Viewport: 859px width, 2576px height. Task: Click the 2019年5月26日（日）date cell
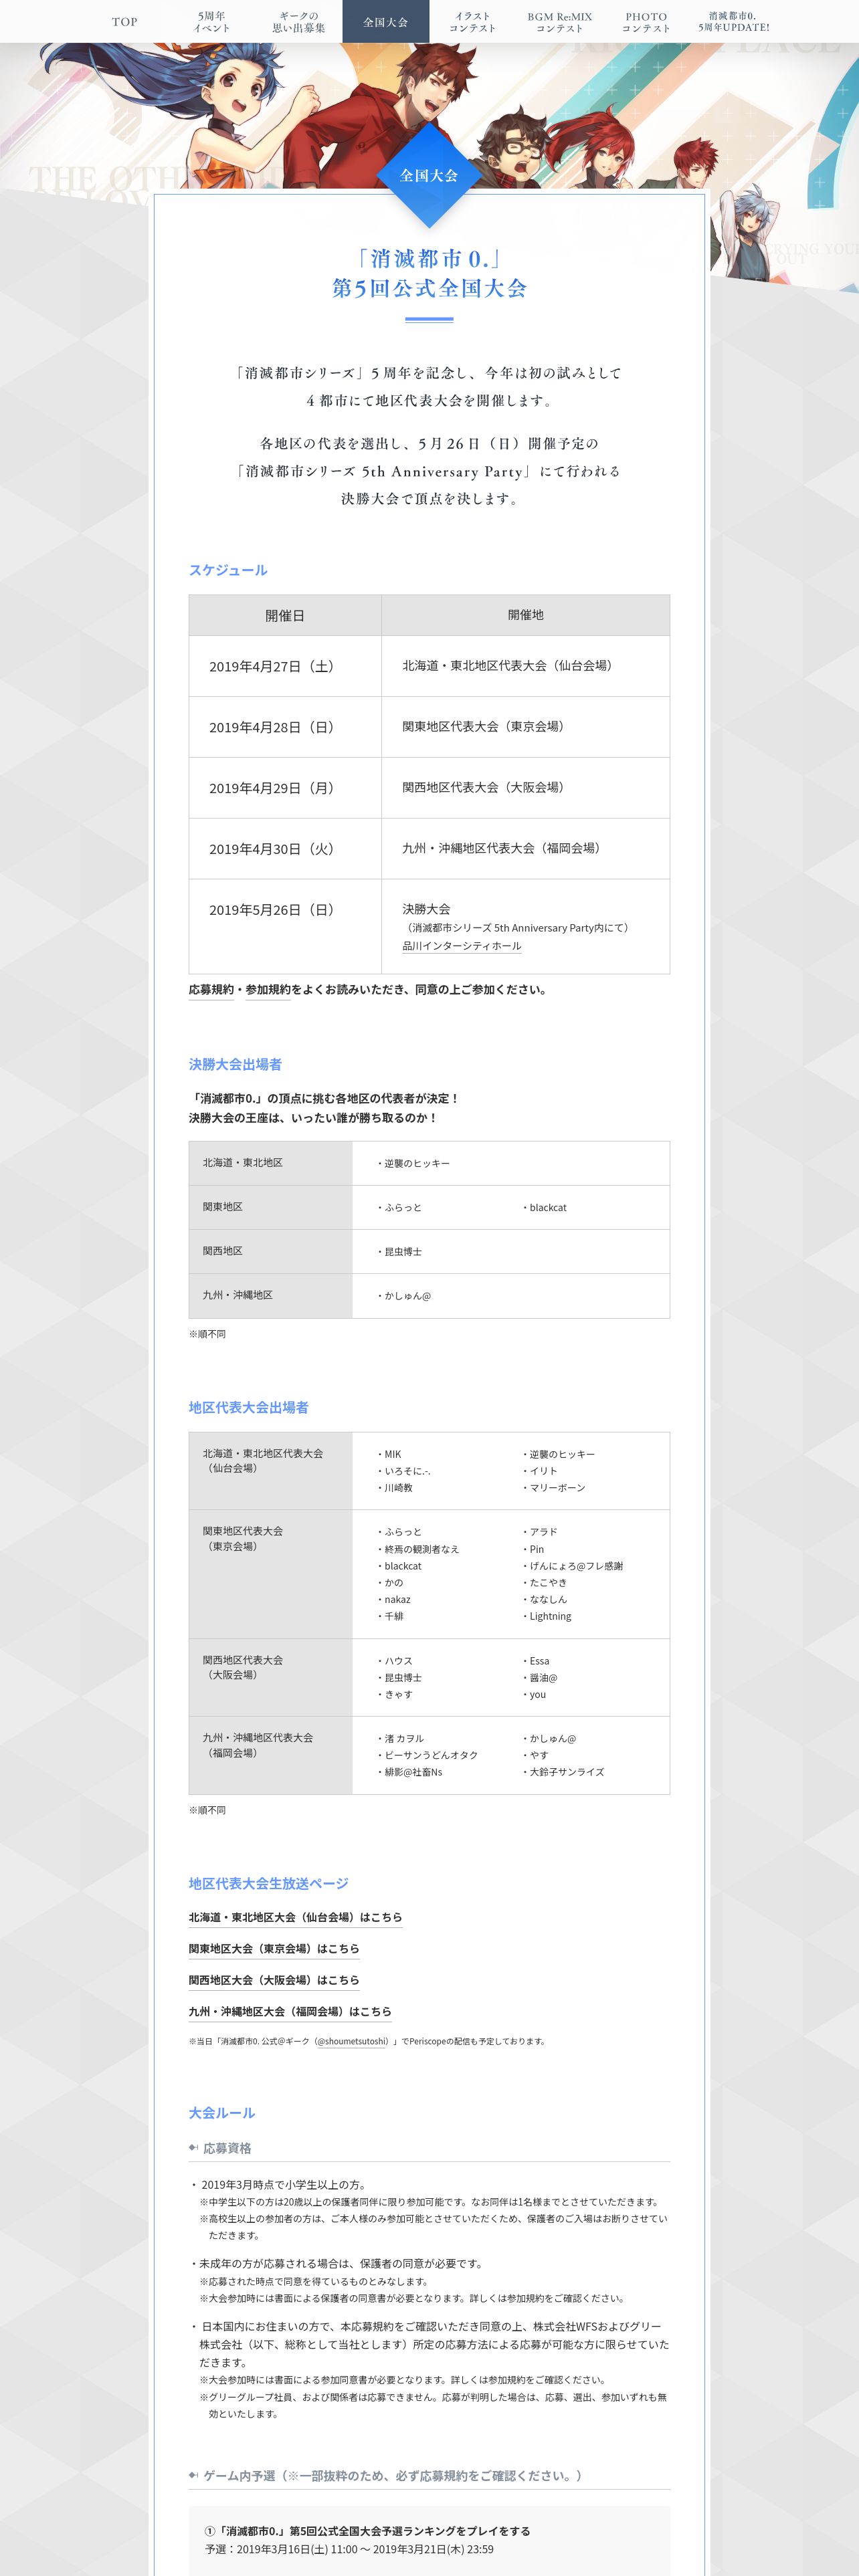pyautogui.click(x=285, y=926)
